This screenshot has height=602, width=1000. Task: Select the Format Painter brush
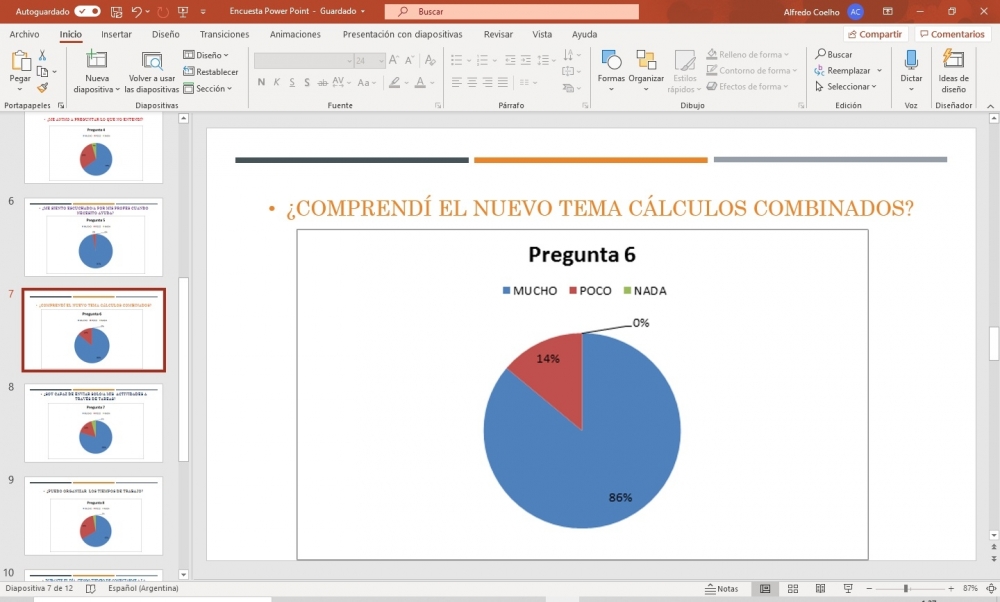point(43,87)
